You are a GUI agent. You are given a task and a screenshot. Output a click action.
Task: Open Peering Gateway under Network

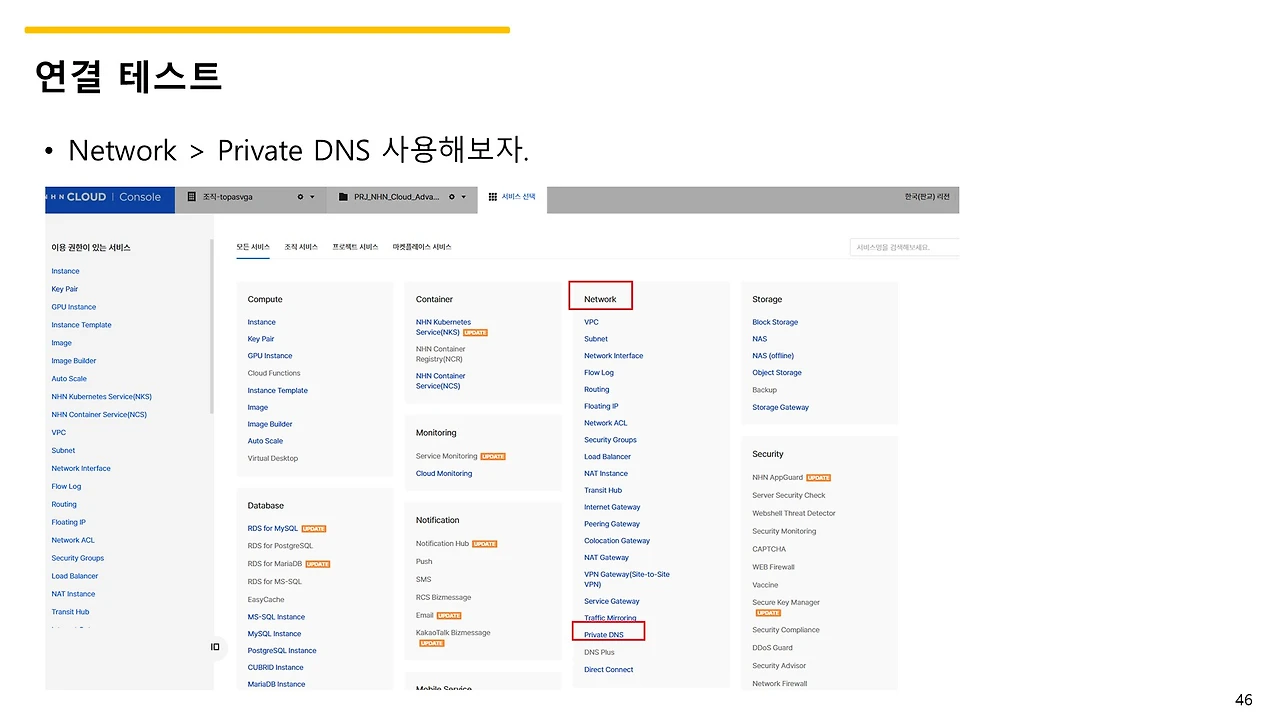612,524
